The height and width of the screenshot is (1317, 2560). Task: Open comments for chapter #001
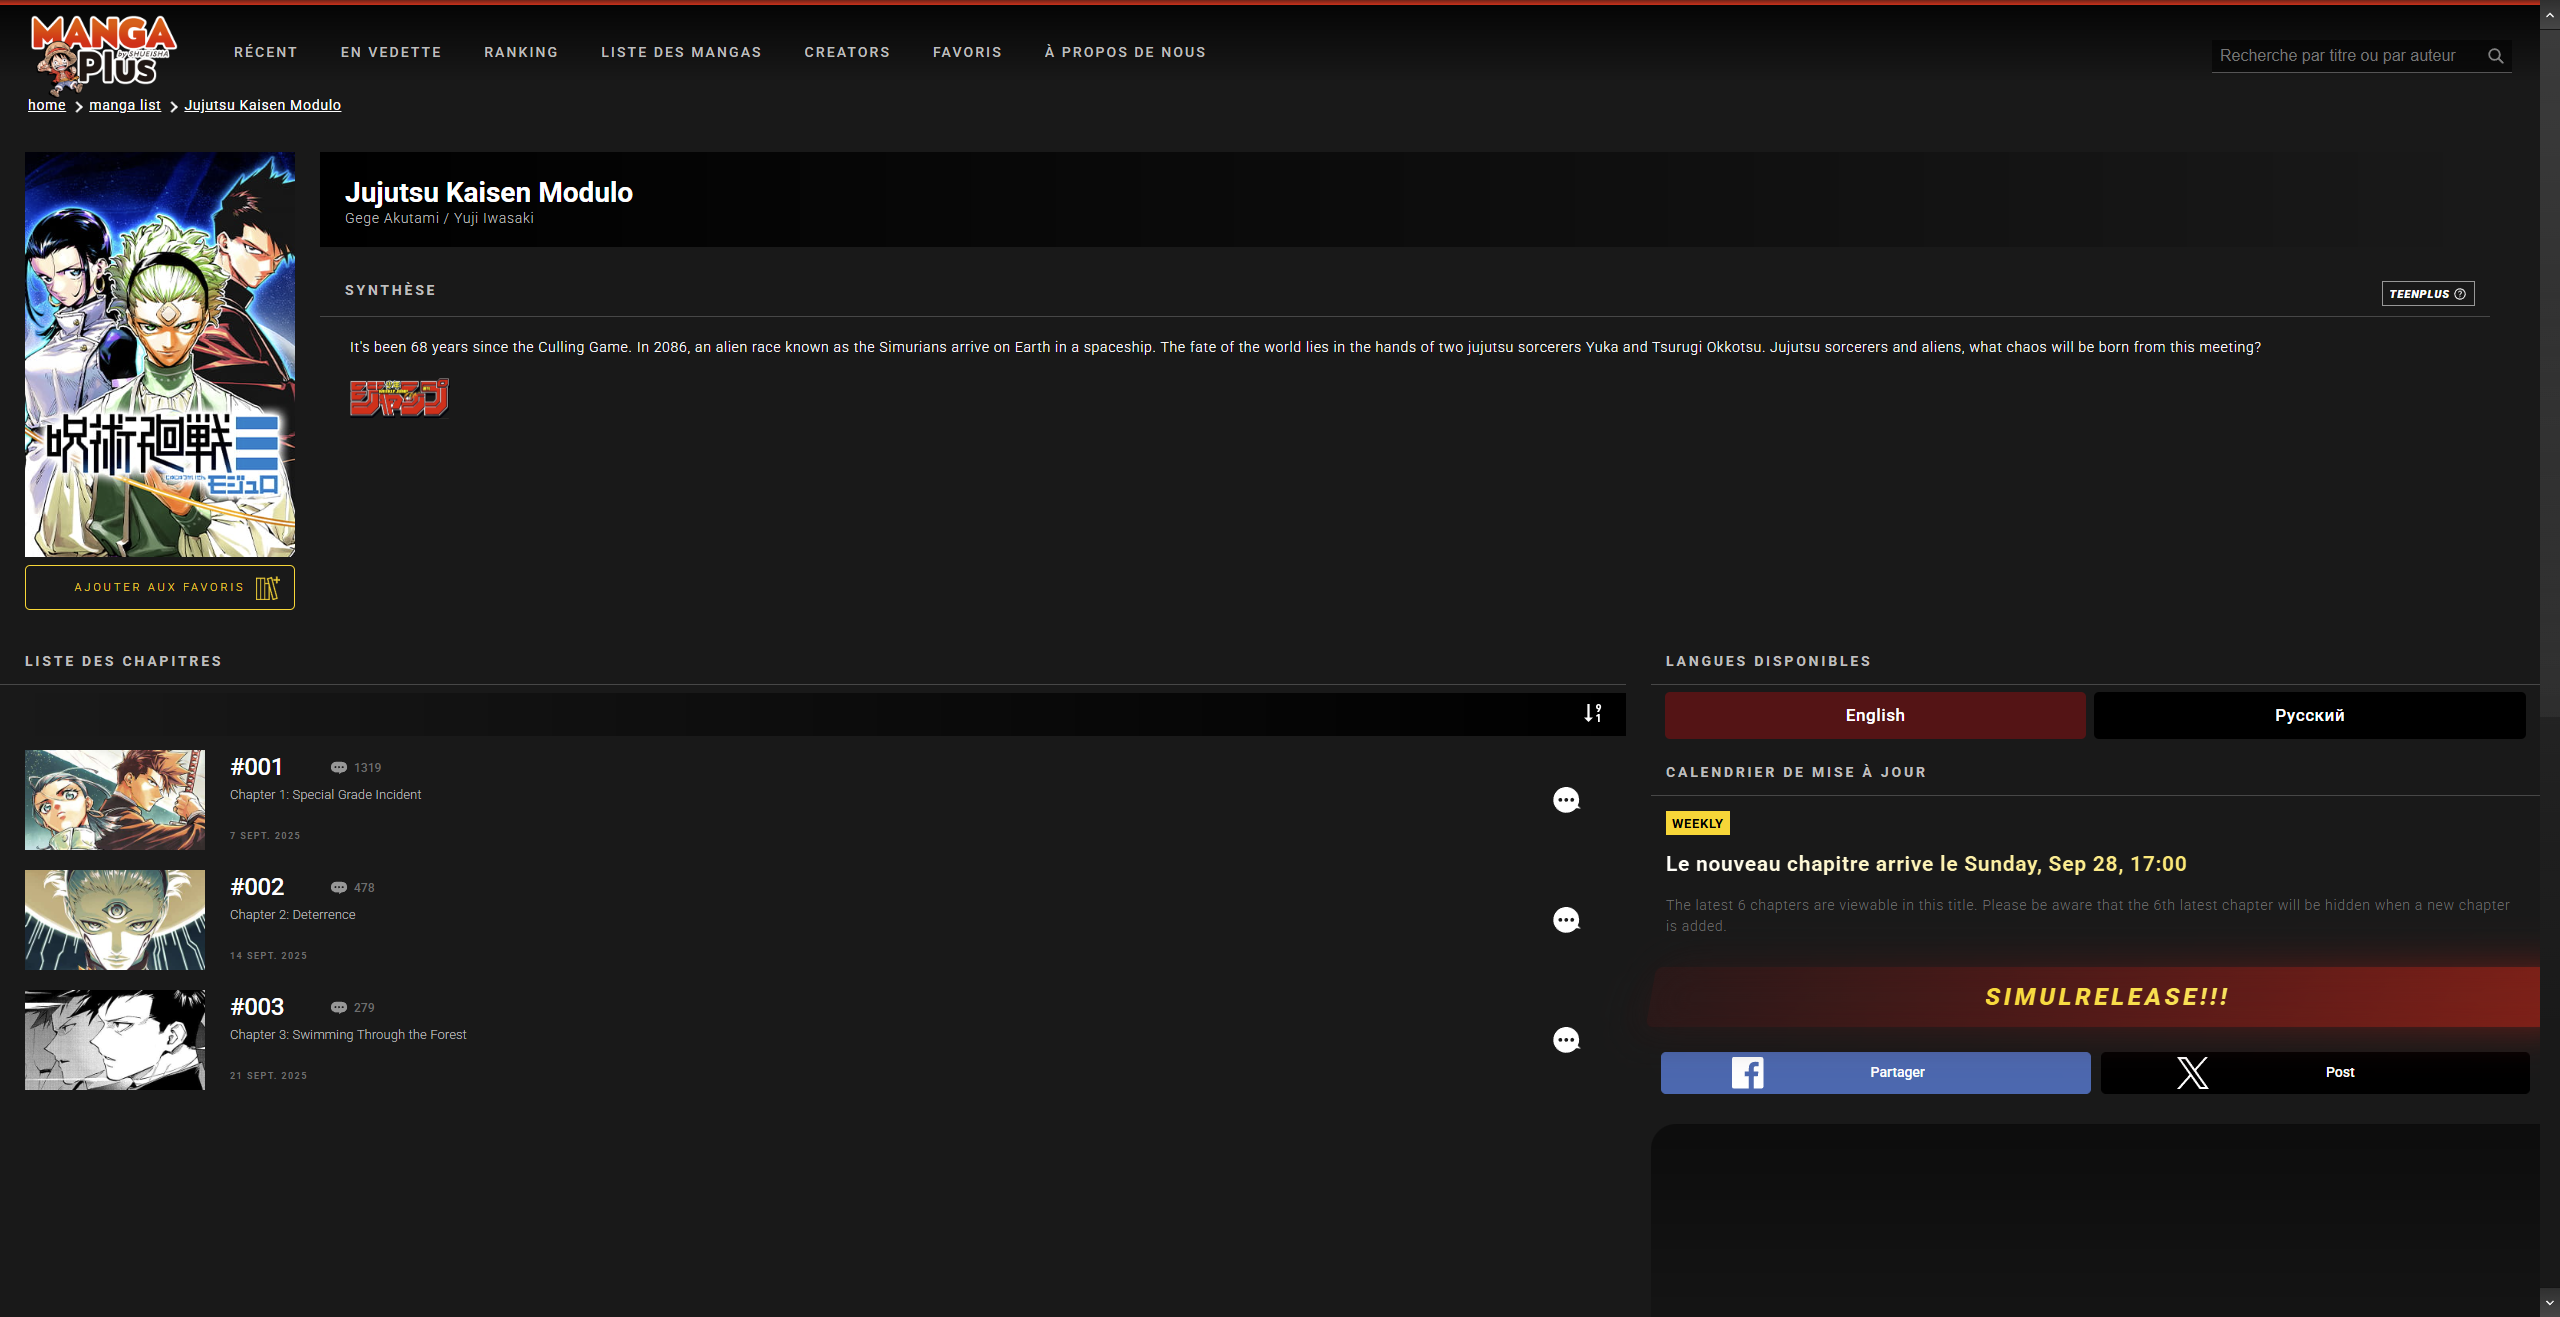pos(1566,800)
